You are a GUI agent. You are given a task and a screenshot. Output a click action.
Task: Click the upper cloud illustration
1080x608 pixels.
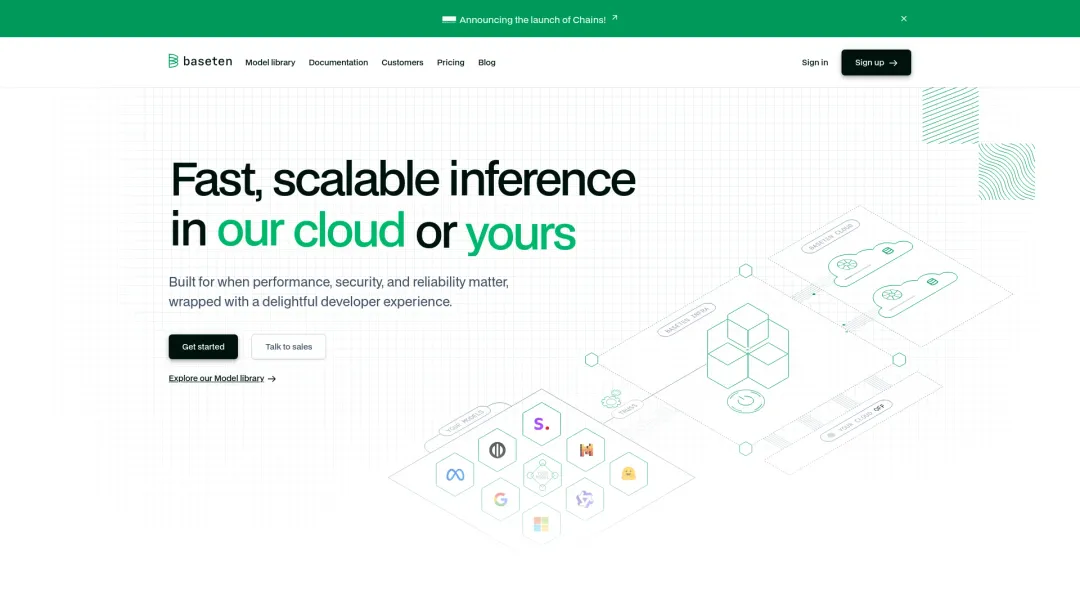pyautogui.click(x=871, y=262)
